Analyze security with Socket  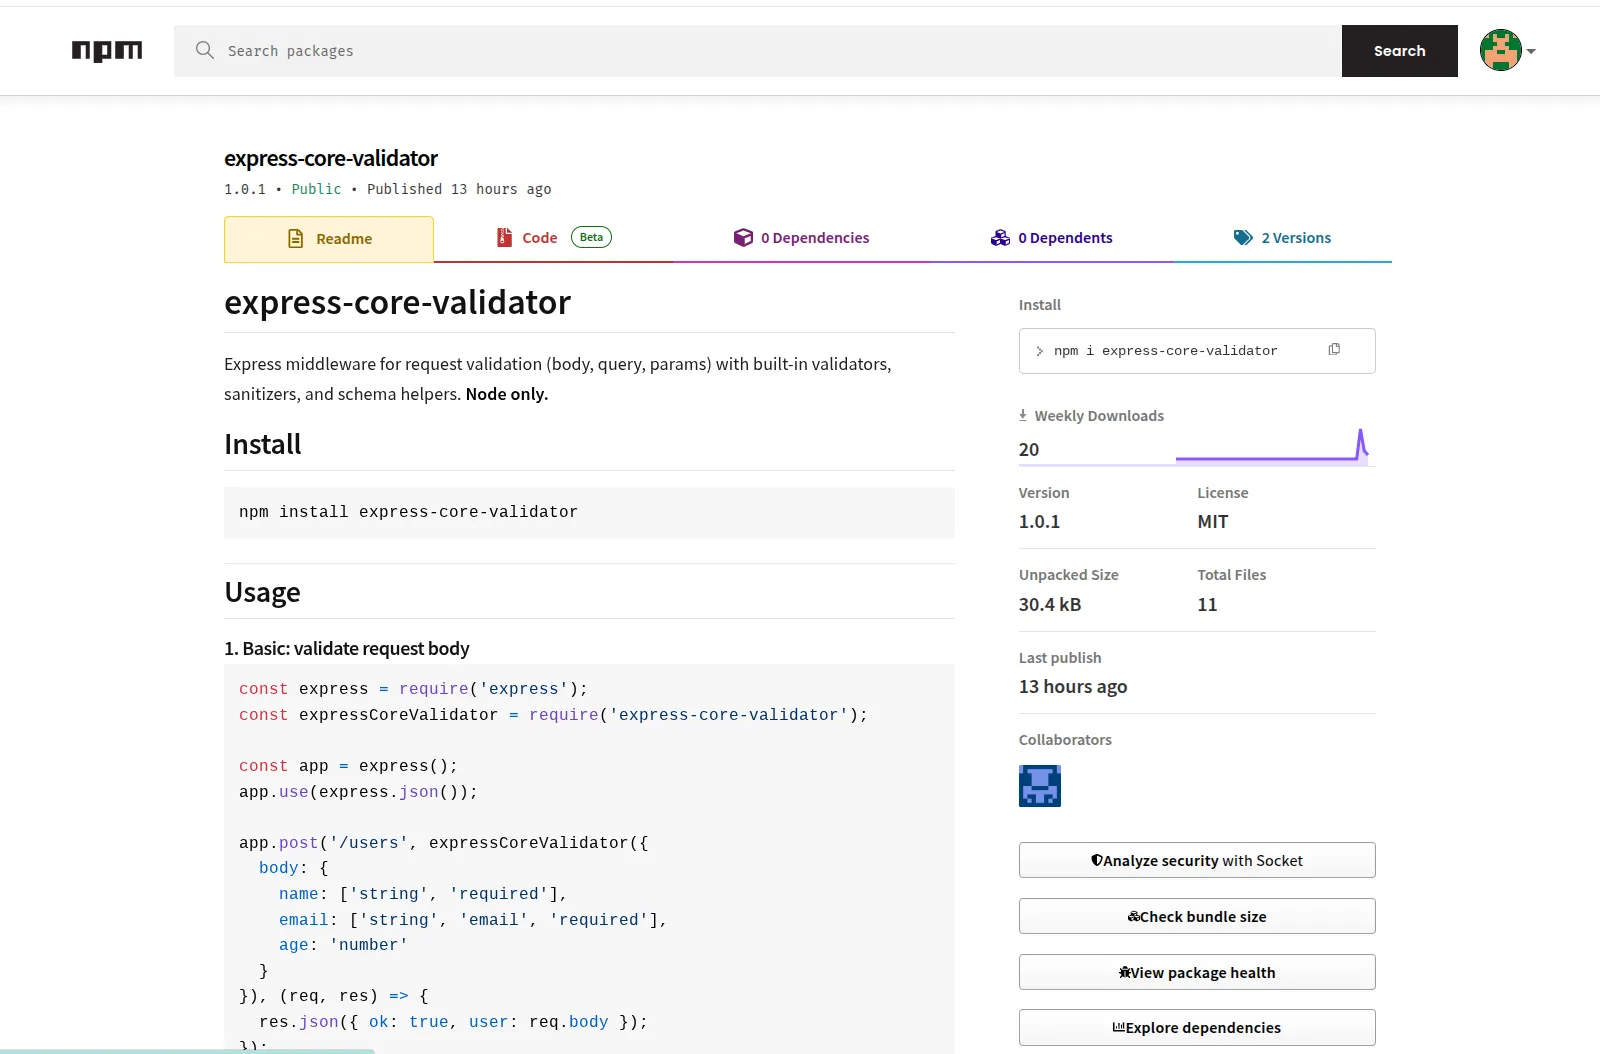[x=1197, y=860]
